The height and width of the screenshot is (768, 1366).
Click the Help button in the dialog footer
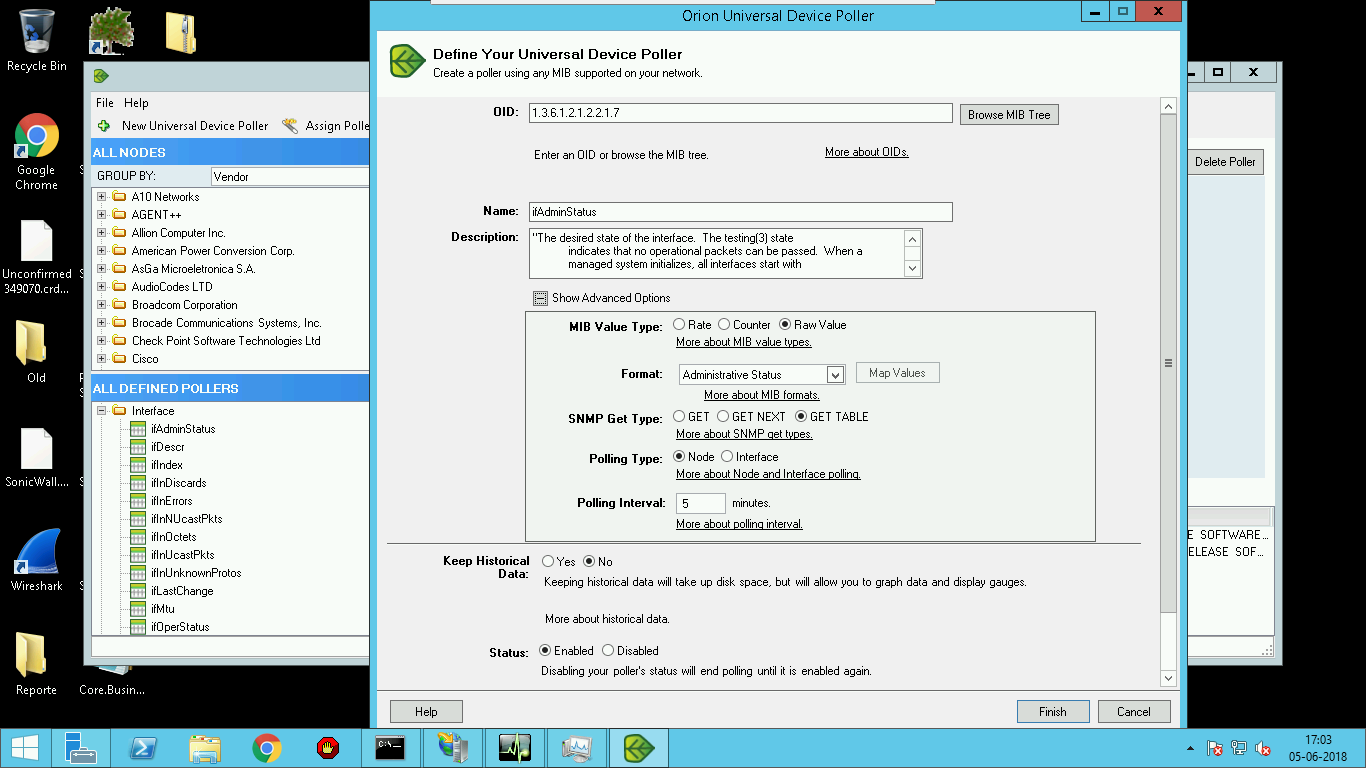coord(426,712)
